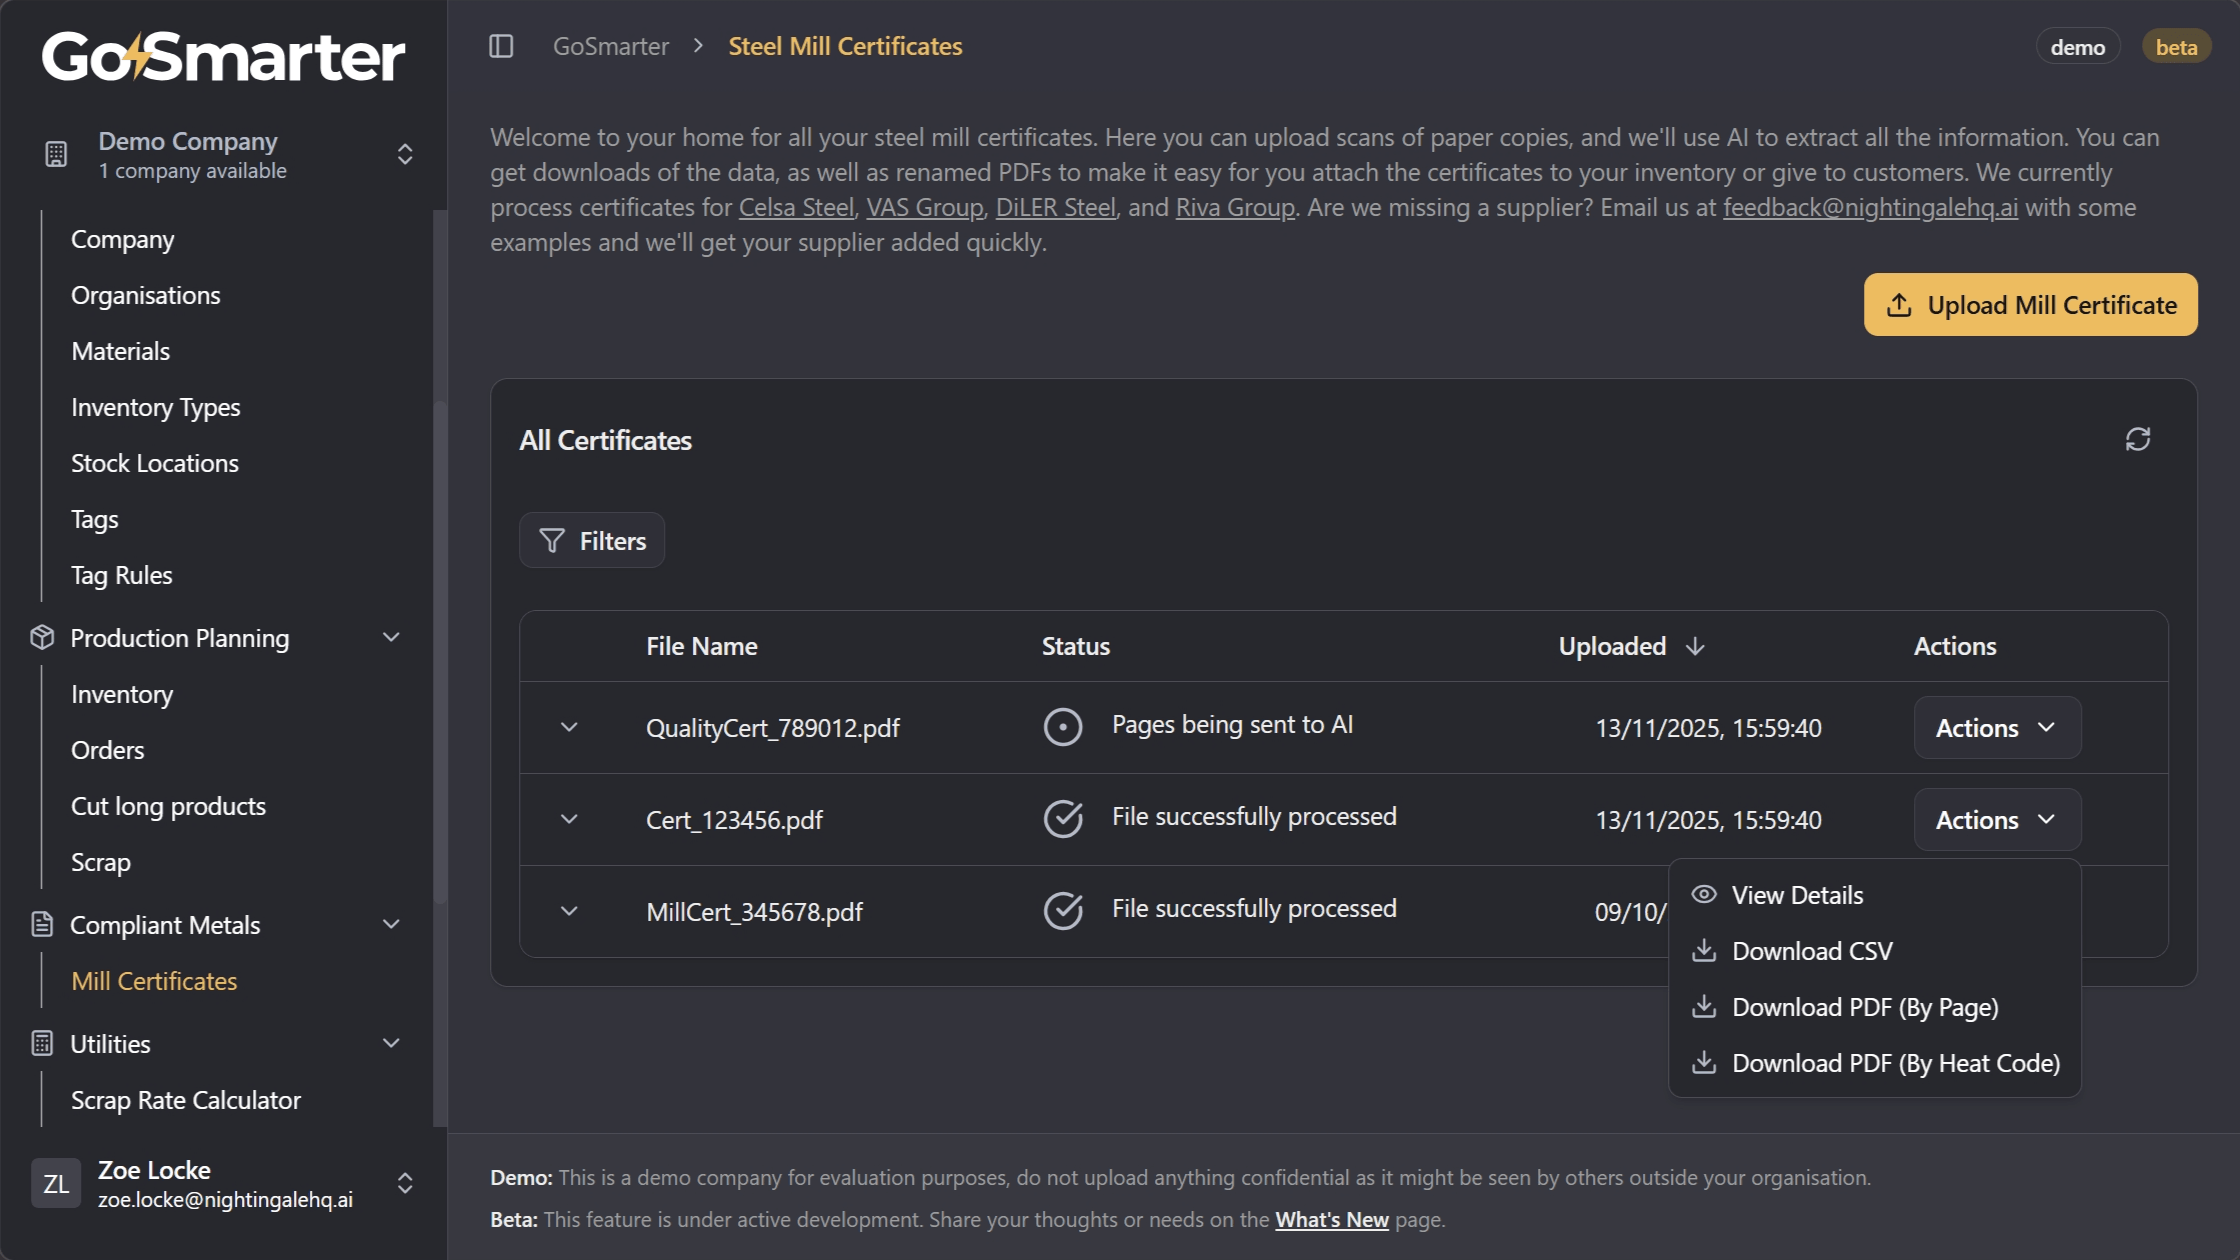Viewport: 2240px width, 1260px height.
Task: Click the funnel icon in Filters
Action: (x=552, y=540)
